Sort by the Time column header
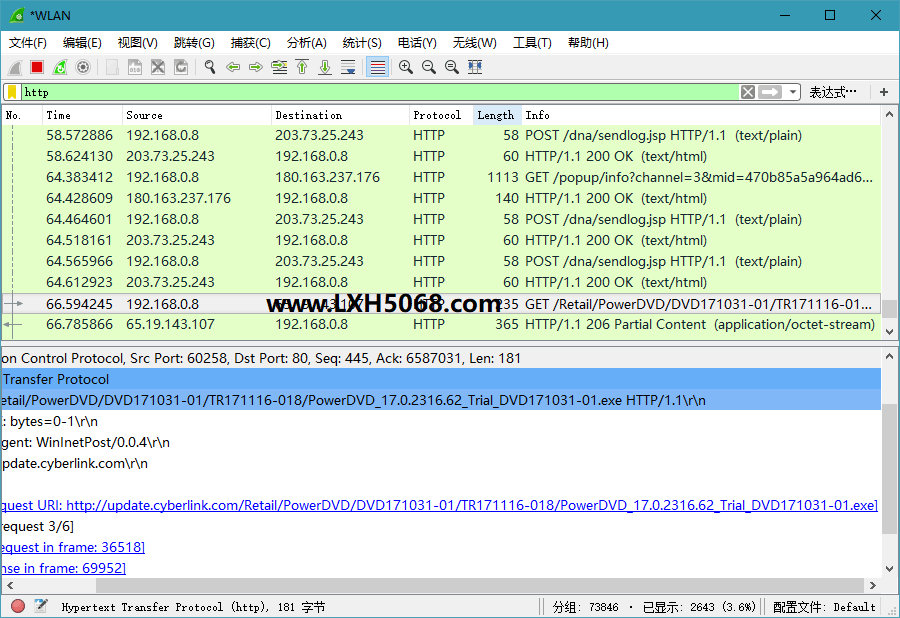 [x=83, y=115]
